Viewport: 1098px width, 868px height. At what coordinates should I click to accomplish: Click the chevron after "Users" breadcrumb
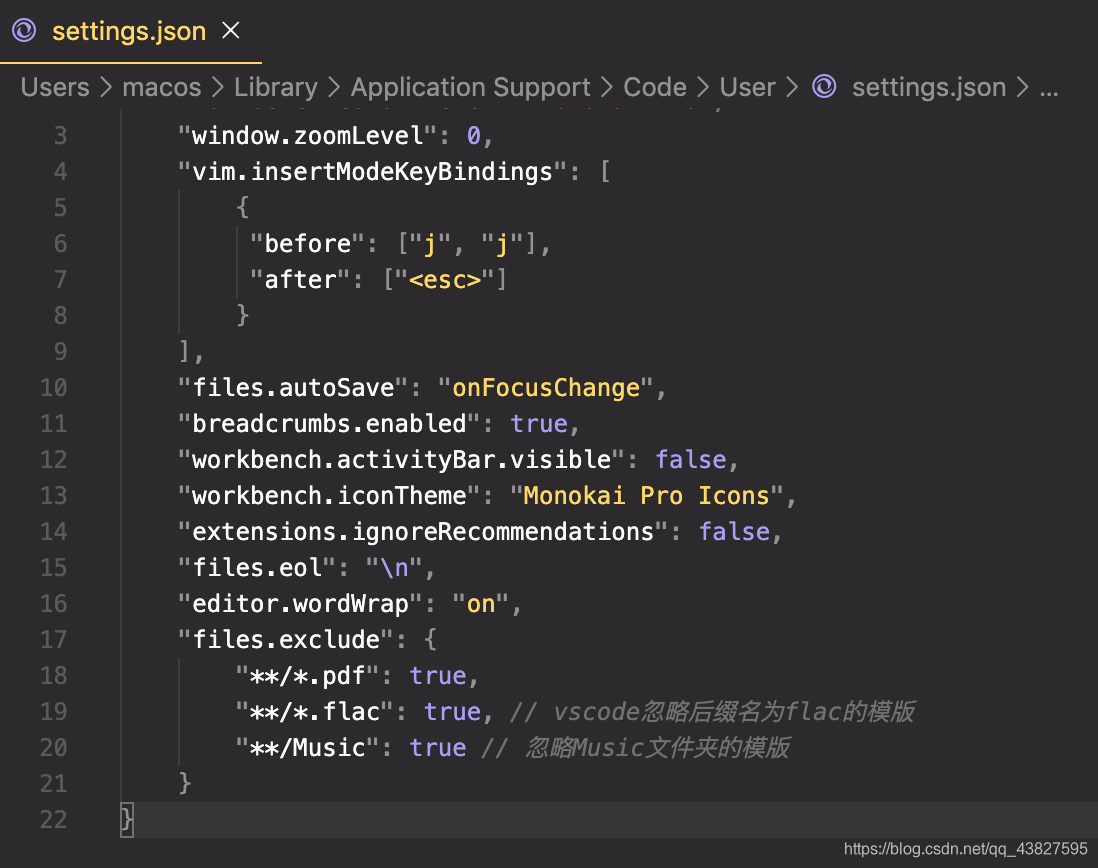click(104, 87)
